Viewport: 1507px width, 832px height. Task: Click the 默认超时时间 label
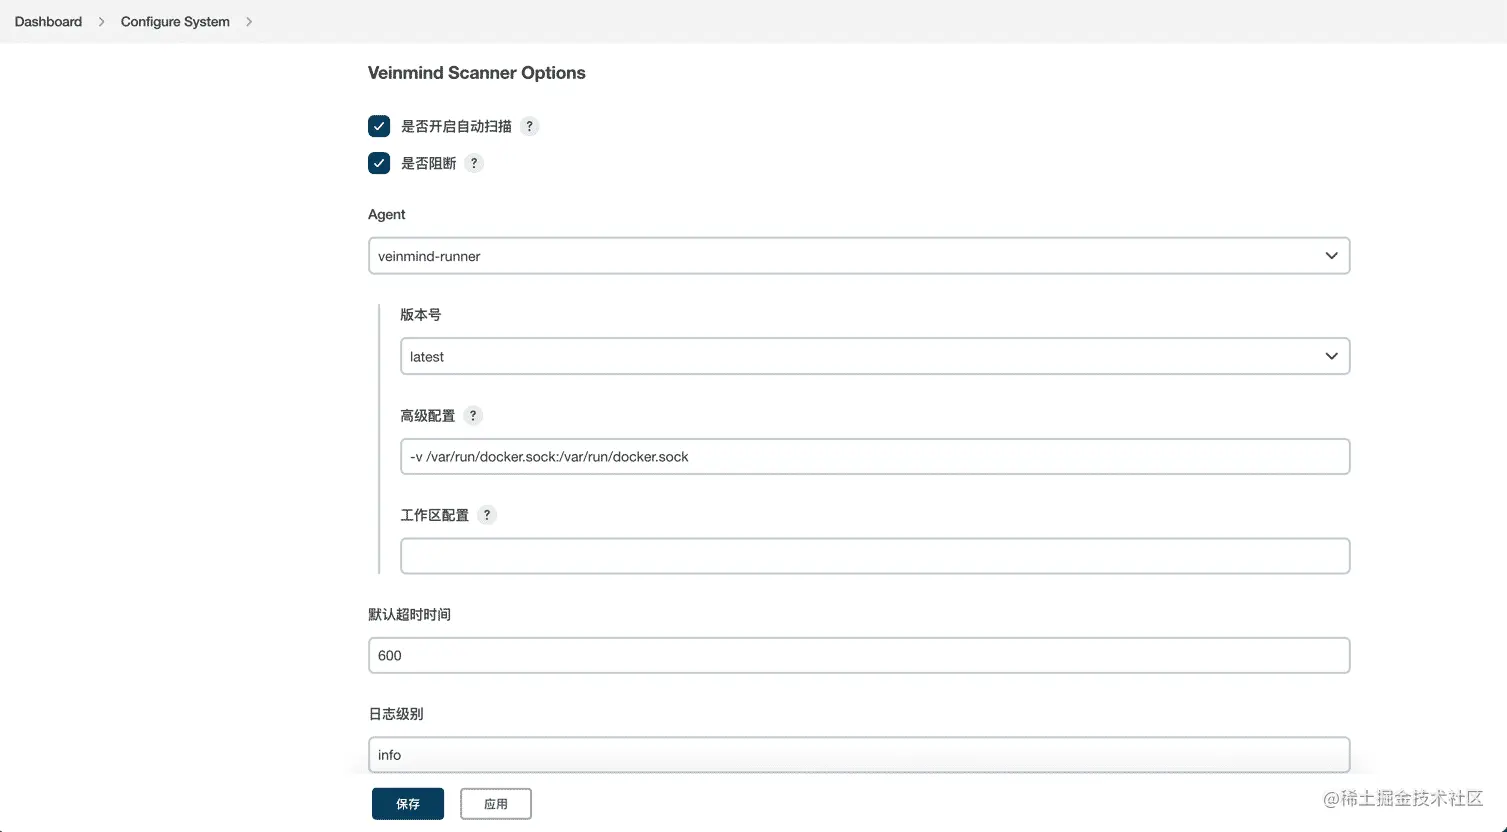coord(410,614)
